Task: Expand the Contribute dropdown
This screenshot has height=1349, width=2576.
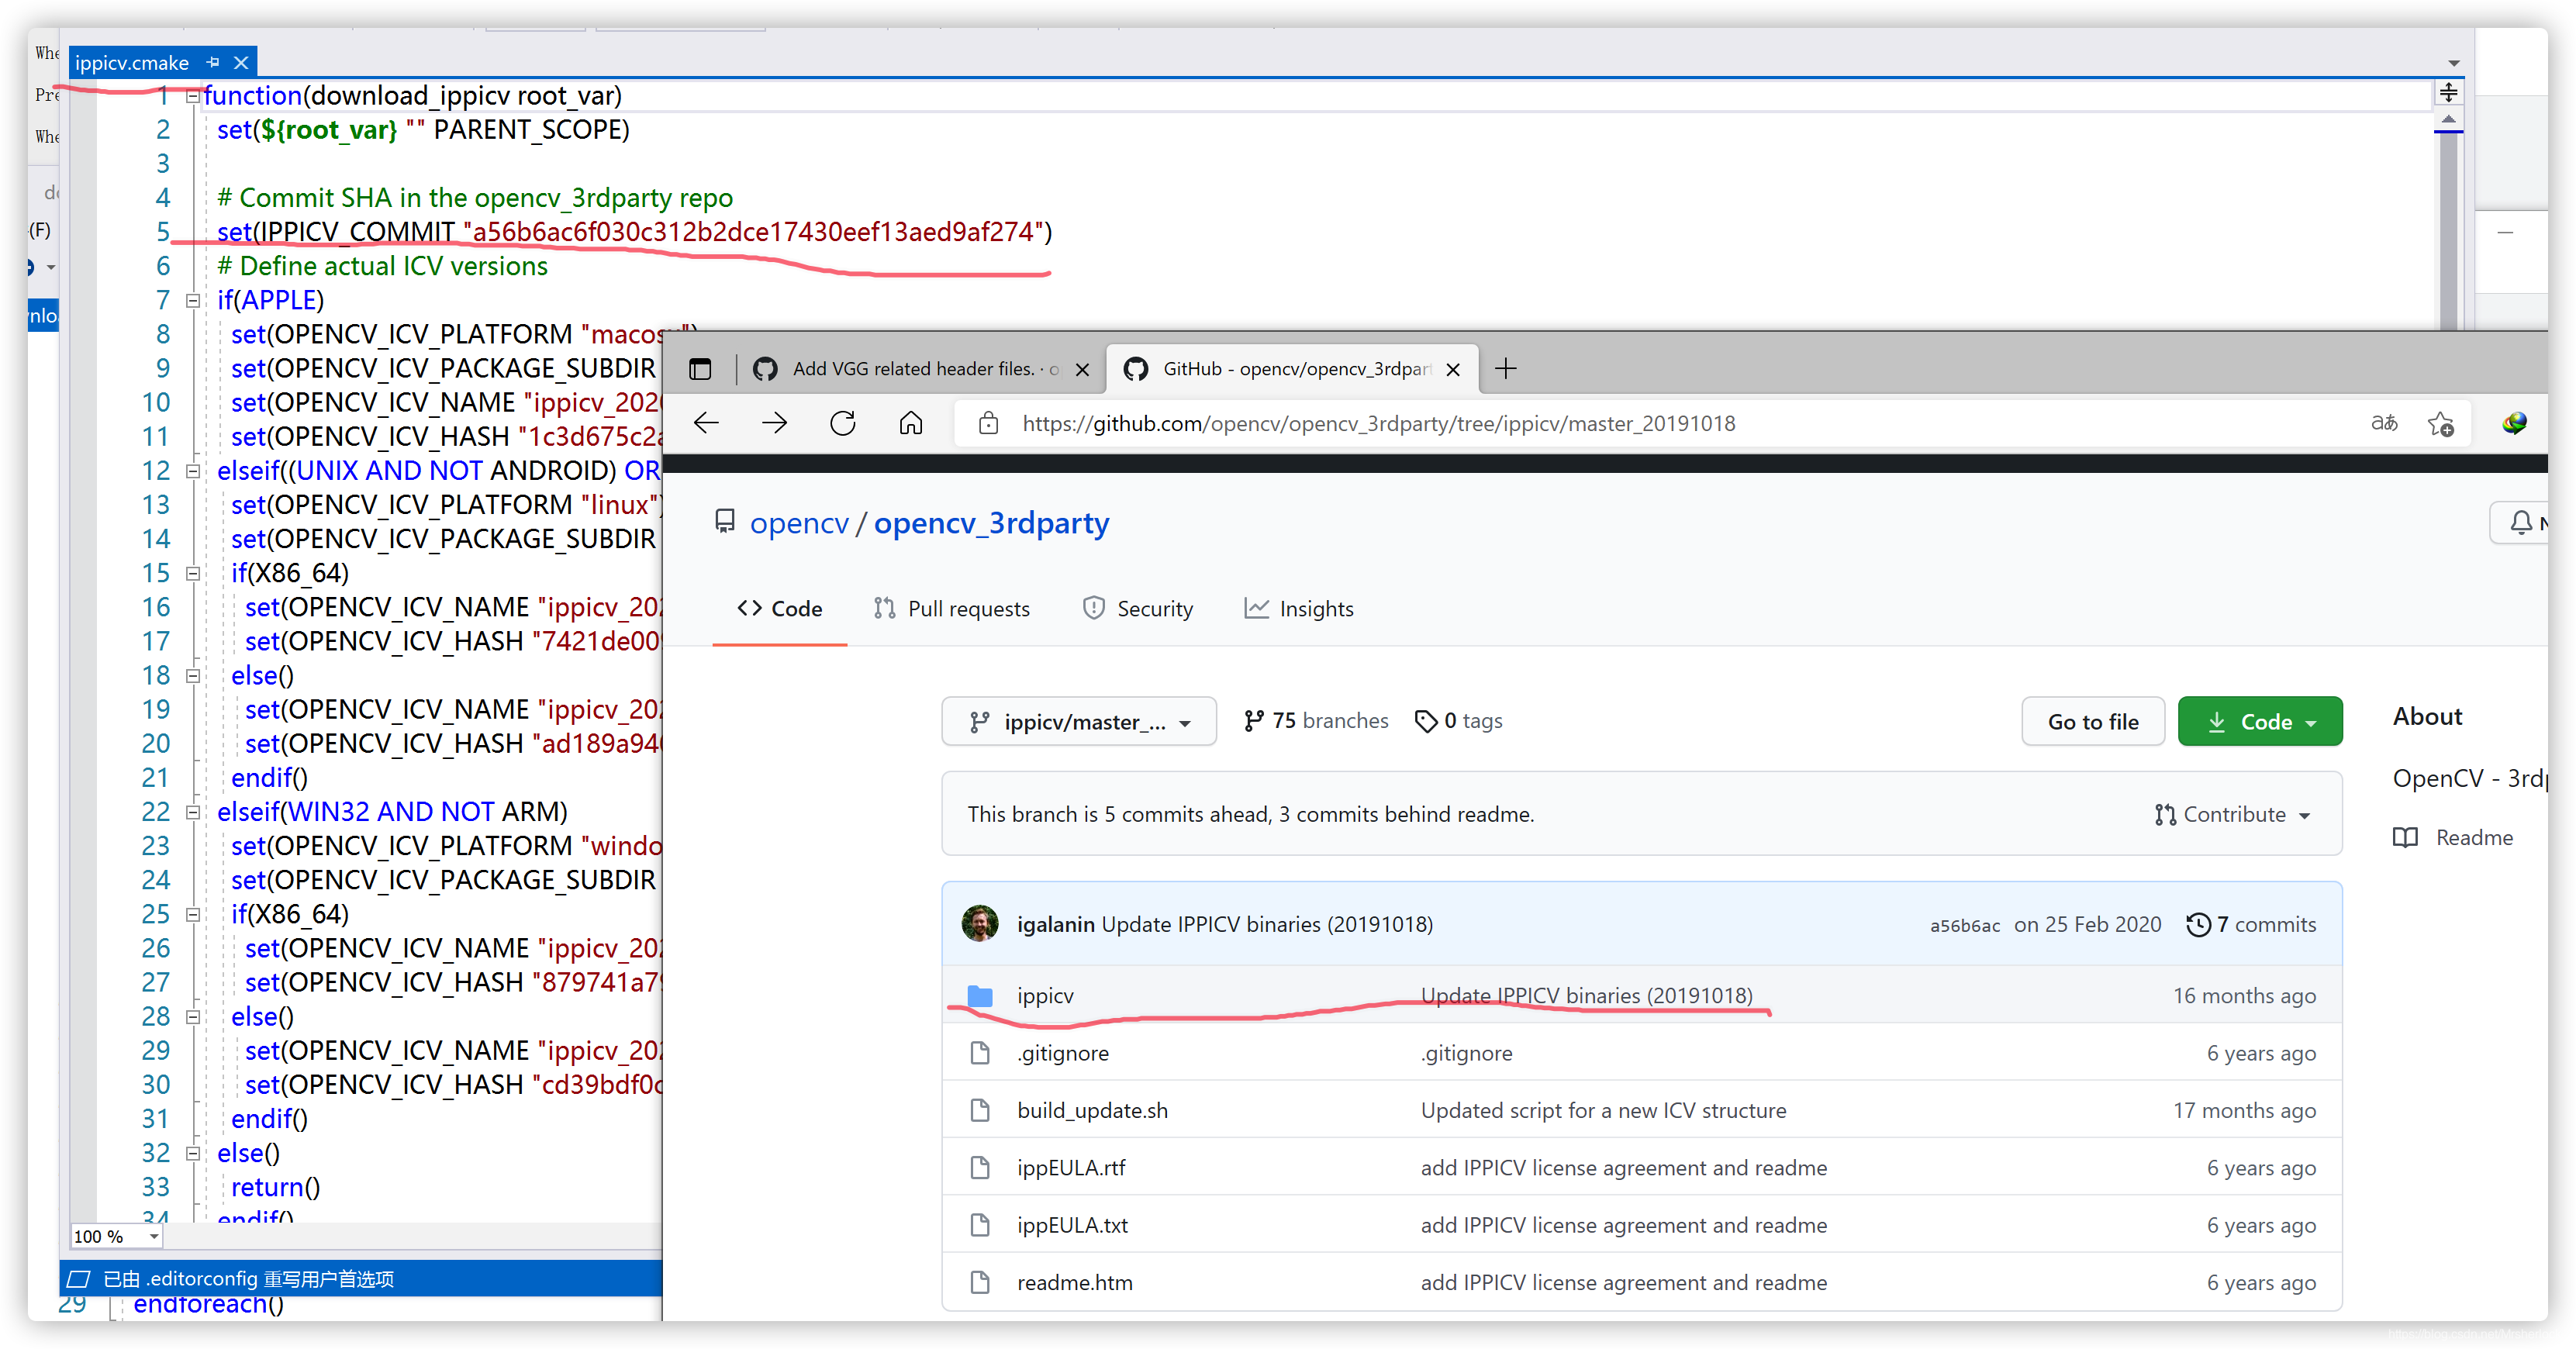Action: (2232, 814)
